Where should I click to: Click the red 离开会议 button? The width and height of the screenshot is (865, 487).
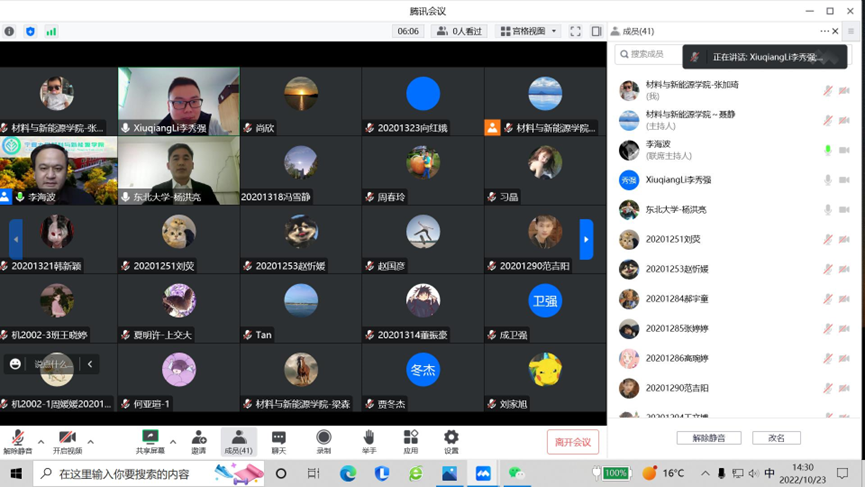573,442
